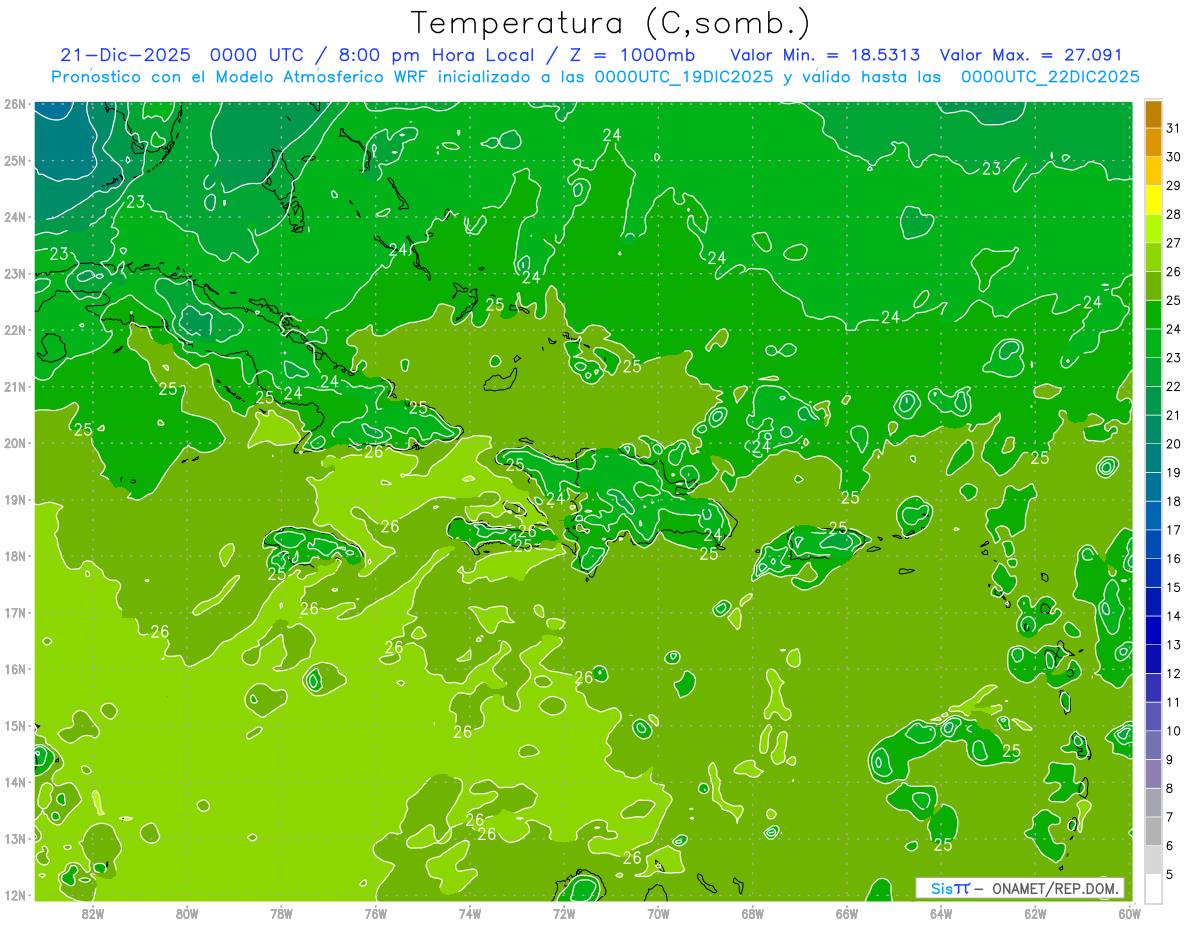Click the "80W" longitude axis label
Viewport: 1200px width, 927px height.
point(187,913)
